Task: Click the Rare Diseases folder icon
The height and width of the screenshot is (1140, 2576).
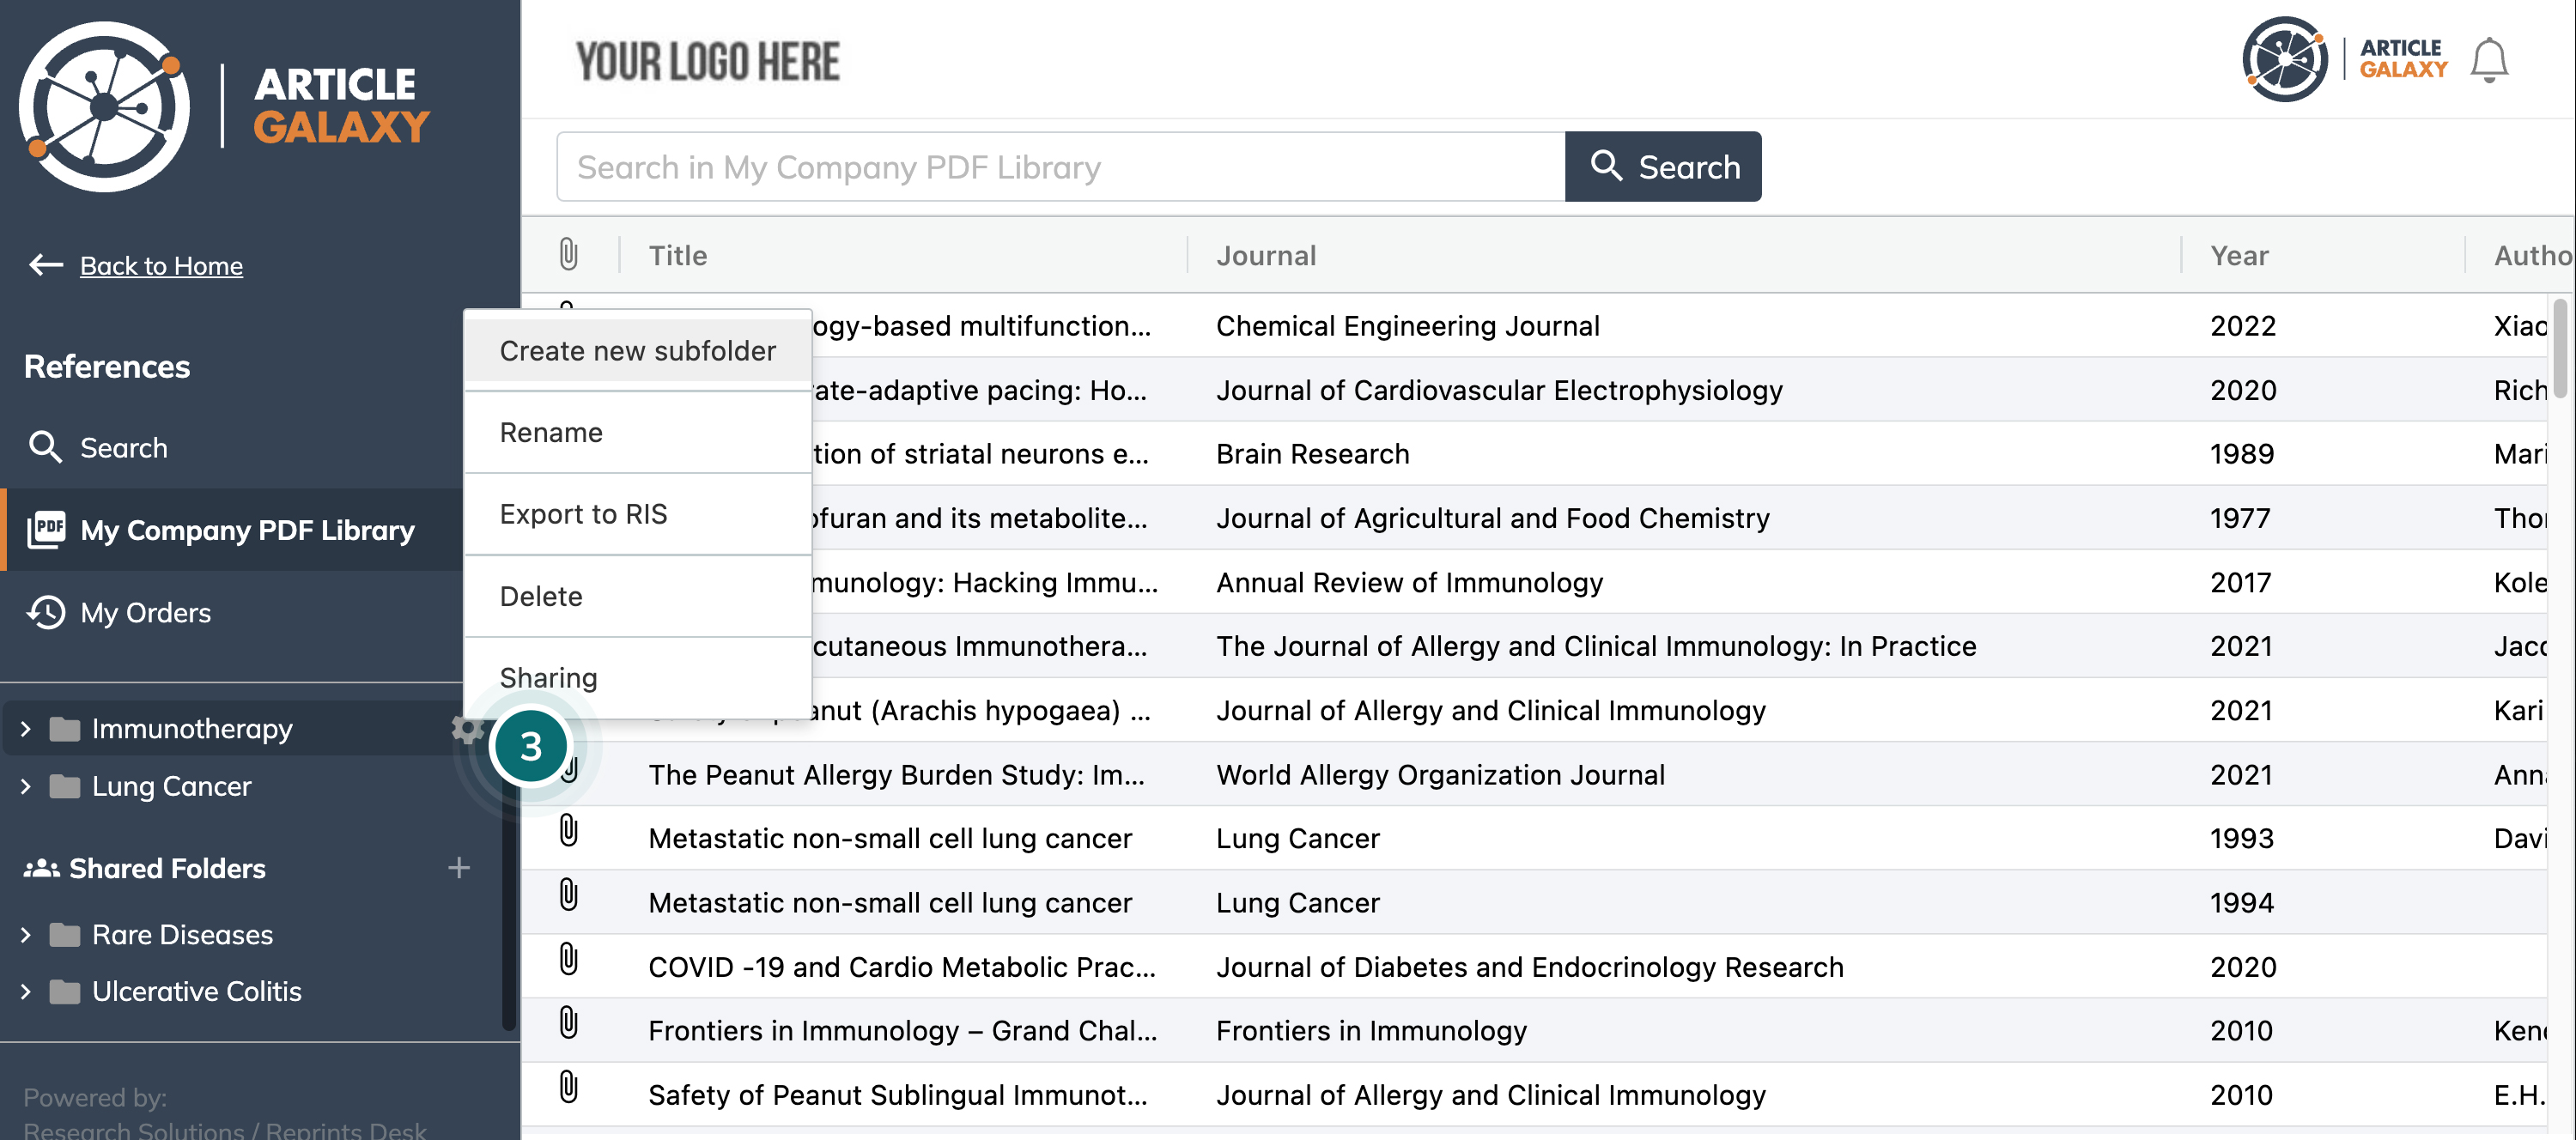Action: point(65,935)
